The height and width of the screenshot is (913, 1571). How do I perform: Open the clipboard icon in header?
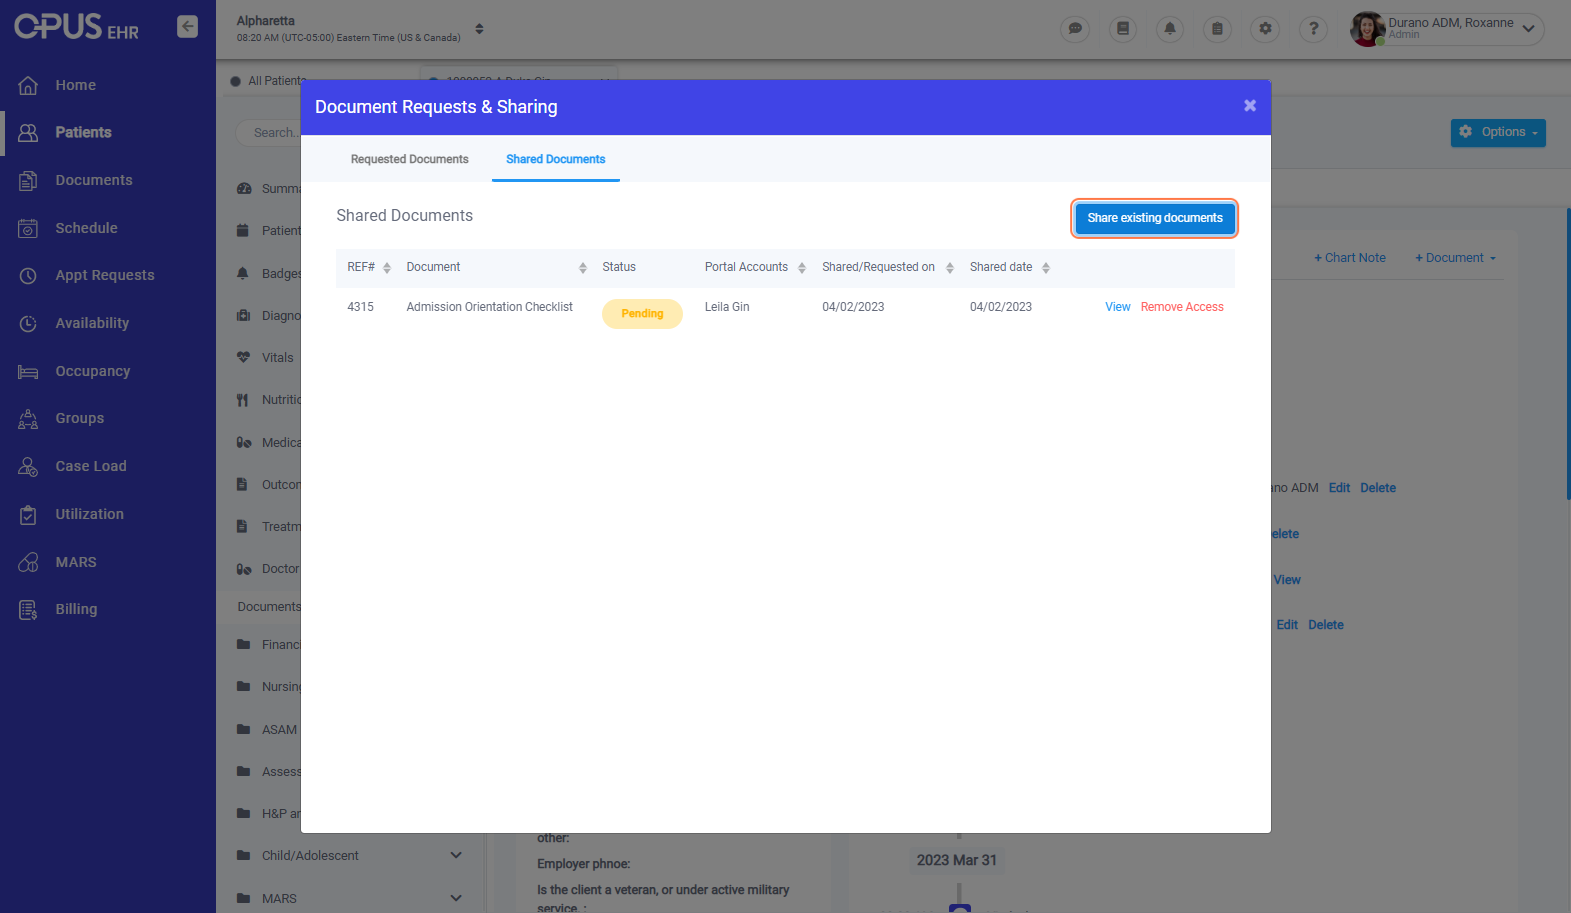pyautogui.click(x=1217, y=29)
